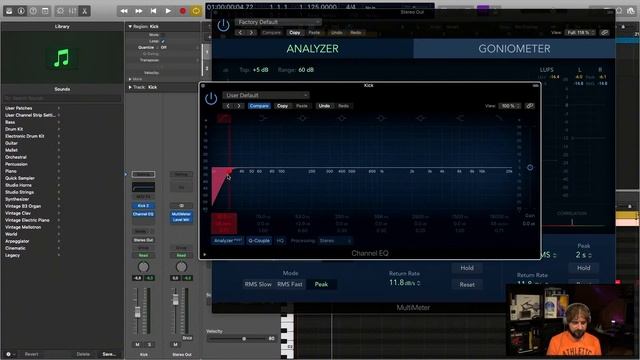Screen dimensions: 640x360
Task: Select Peak mode in MultiMeter
Action: pos(321,284)
